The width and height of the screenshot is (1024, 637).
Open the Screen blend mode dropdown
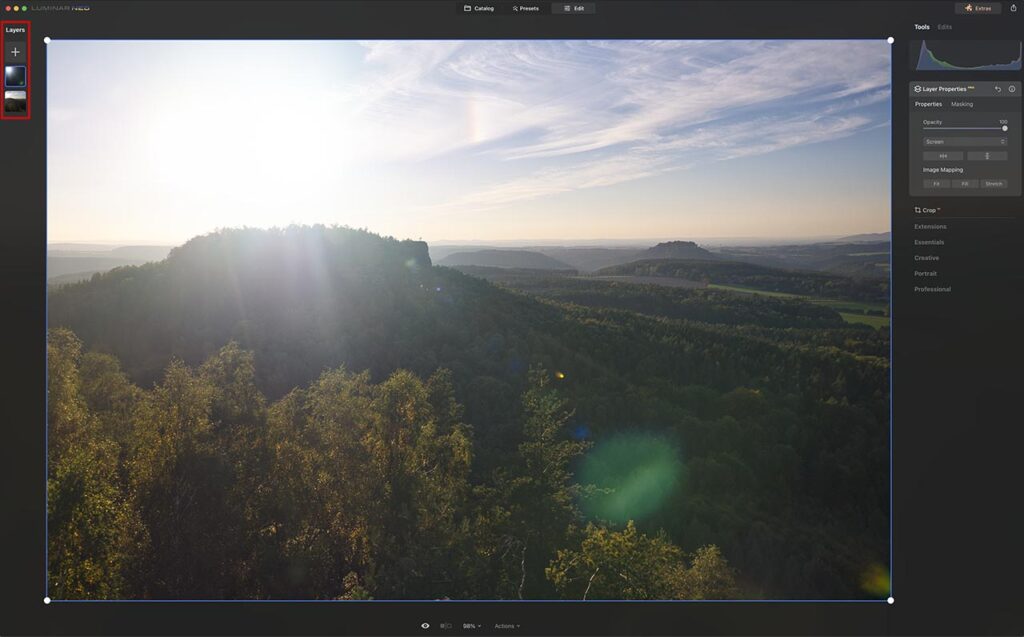964,141
